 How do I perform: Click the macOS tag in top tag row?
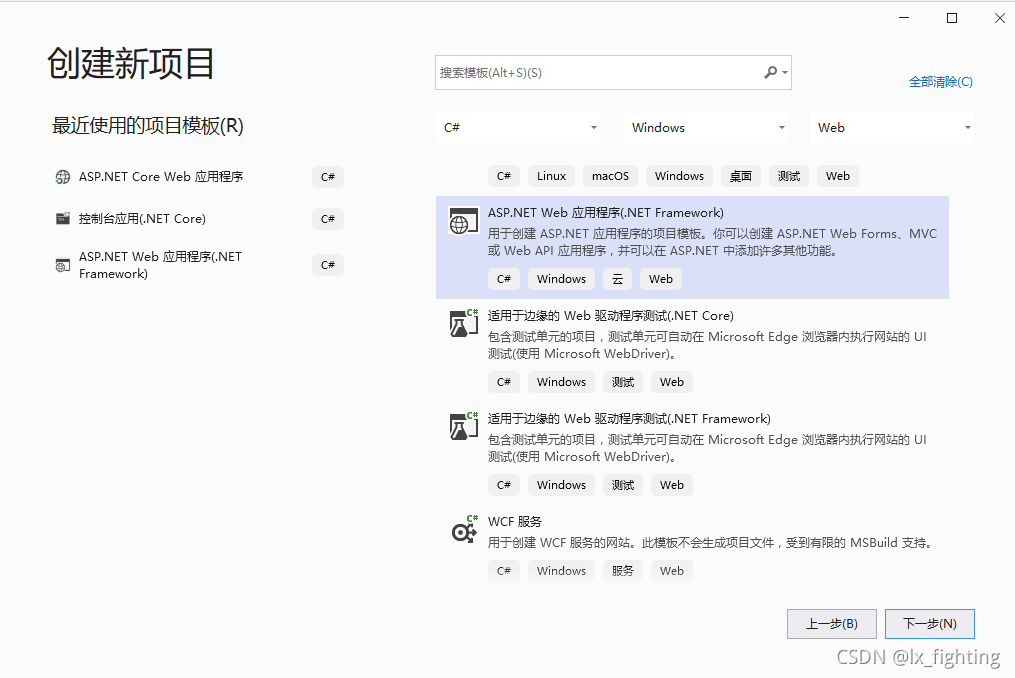click(x=610, y=176)
